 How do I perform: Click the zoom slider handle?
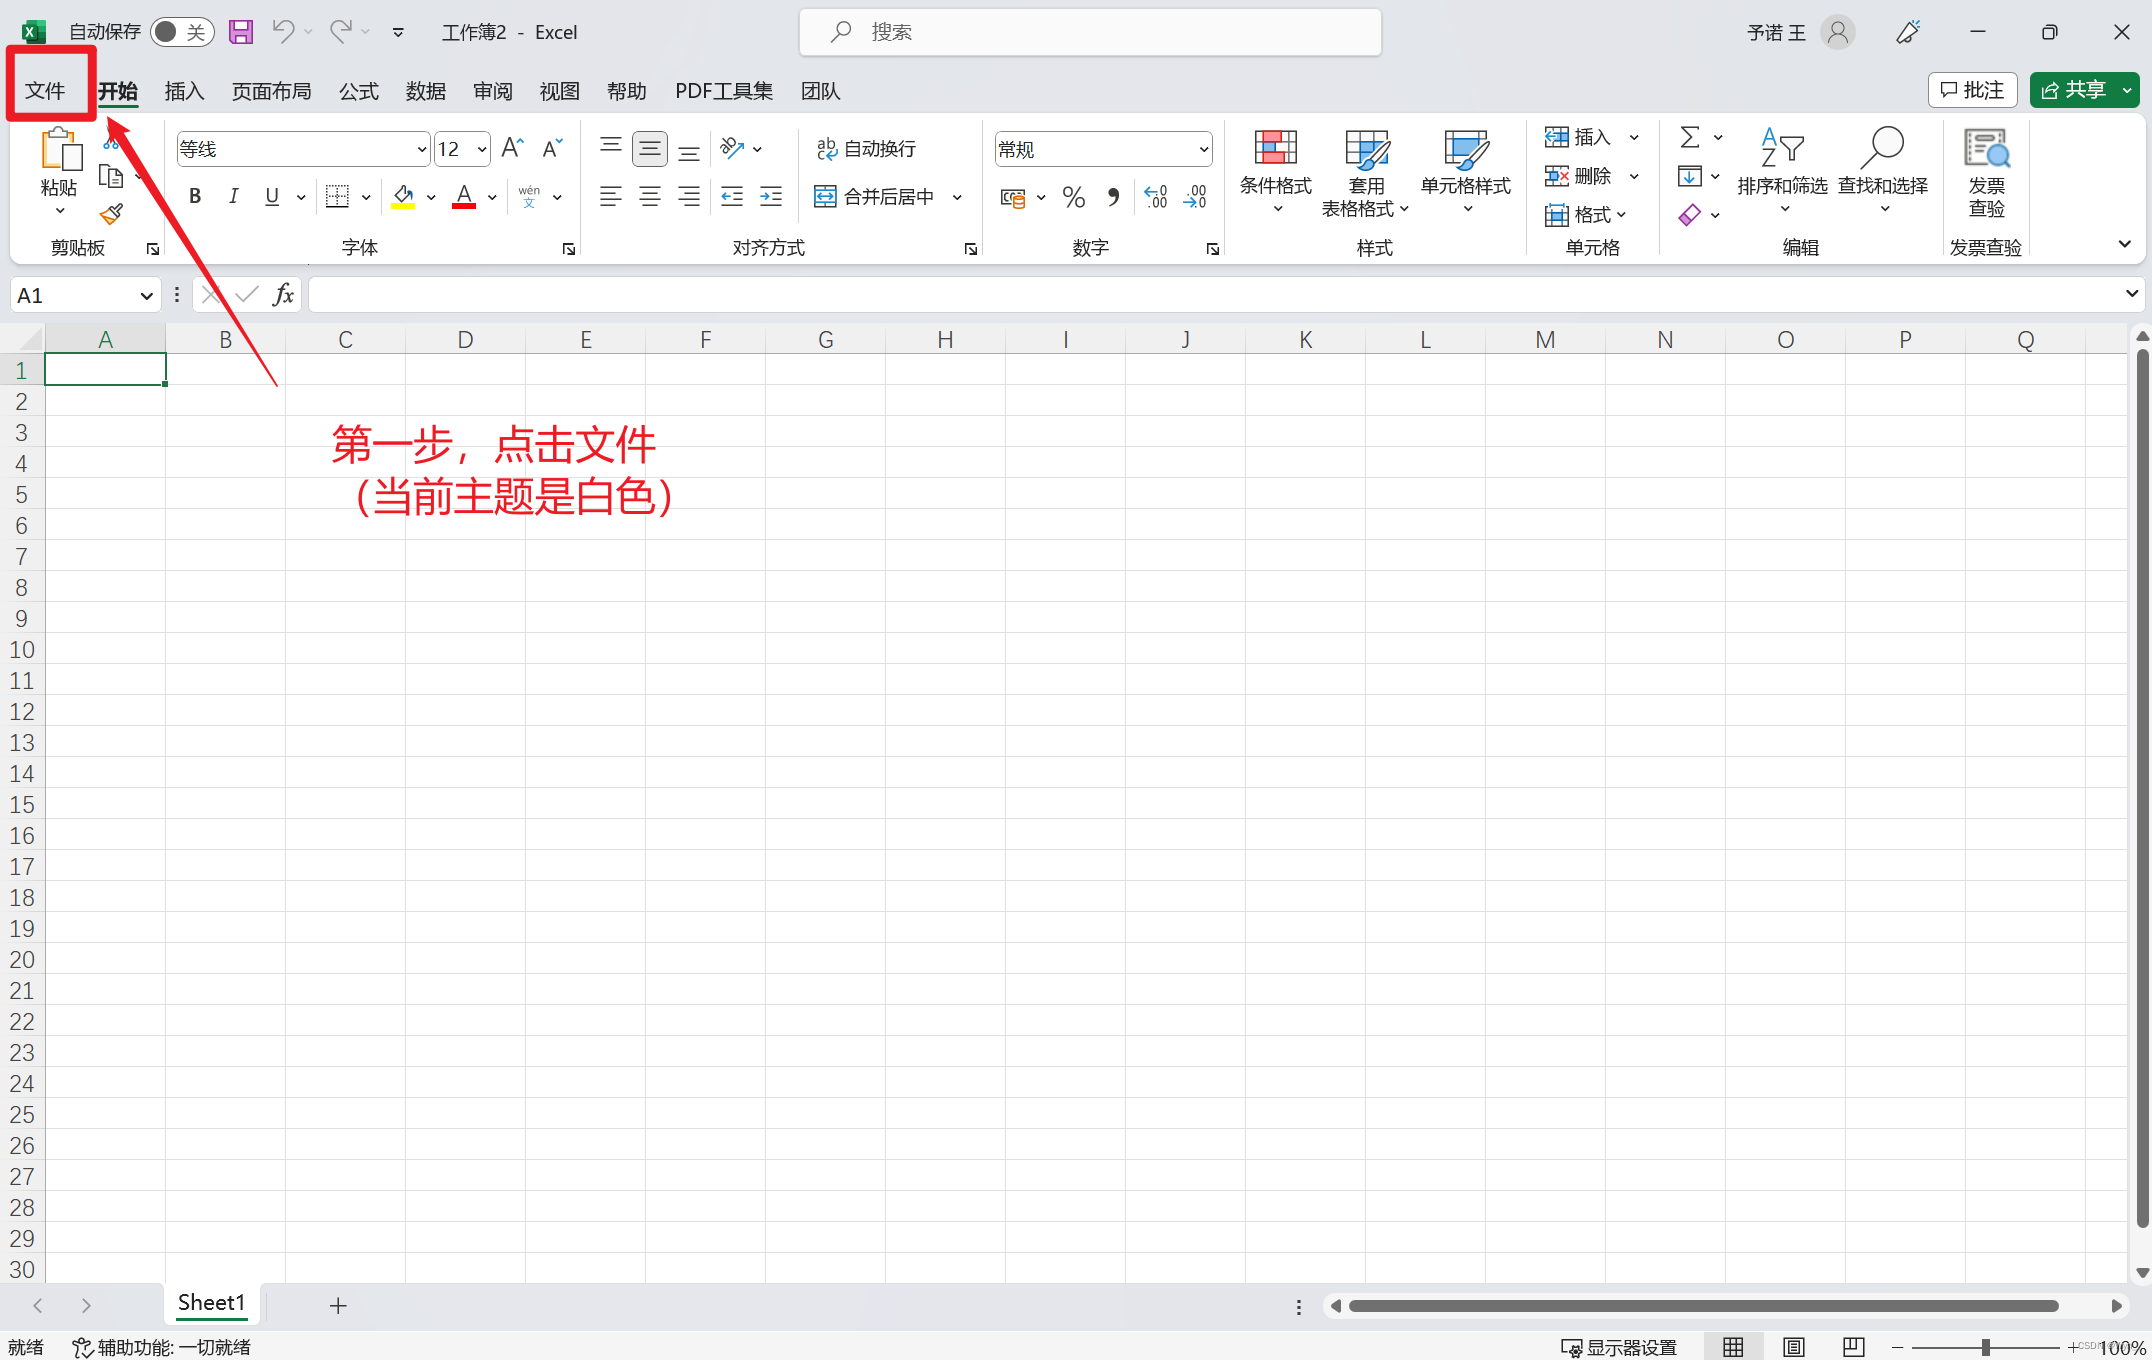coord(1985,1347)
